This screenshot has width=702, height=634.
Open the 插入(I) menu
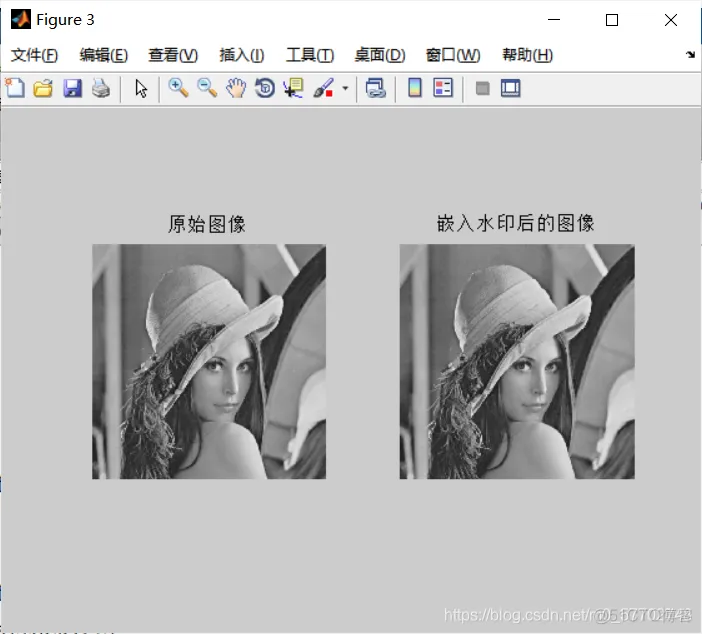242,55
